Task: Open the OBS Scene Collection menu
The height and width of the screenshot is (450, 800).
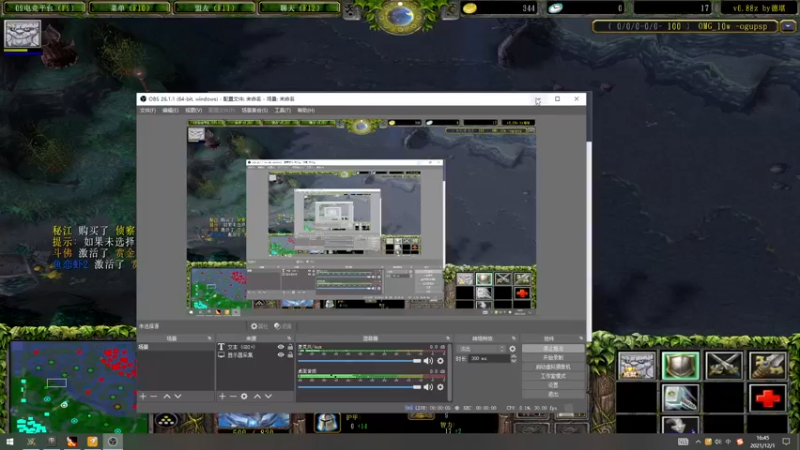Action: click(x=254, y=110)
